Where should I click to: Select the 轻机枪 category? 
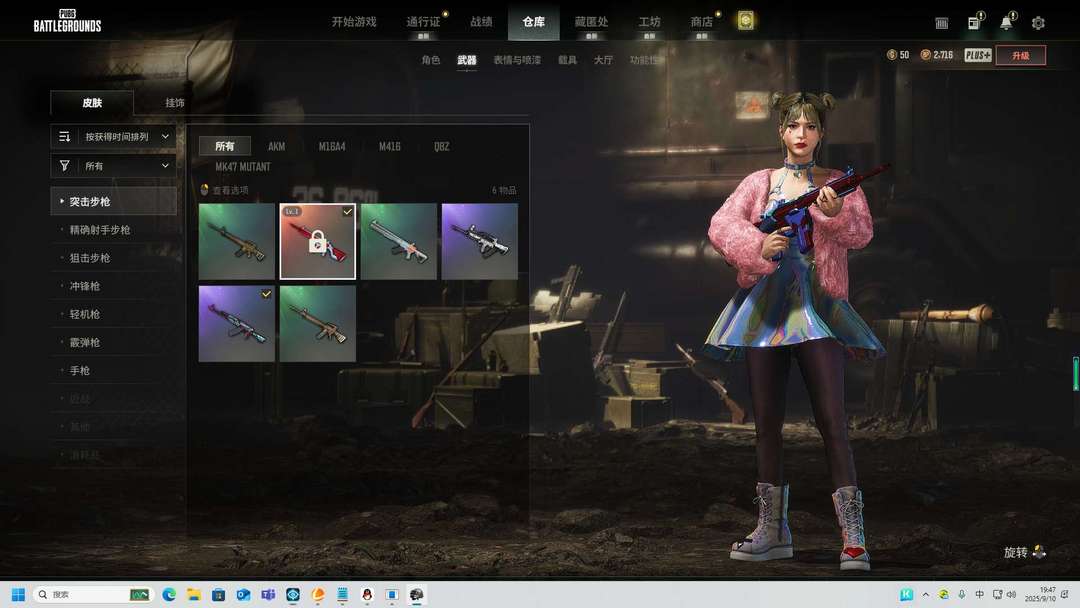click(x=114, y=314)
